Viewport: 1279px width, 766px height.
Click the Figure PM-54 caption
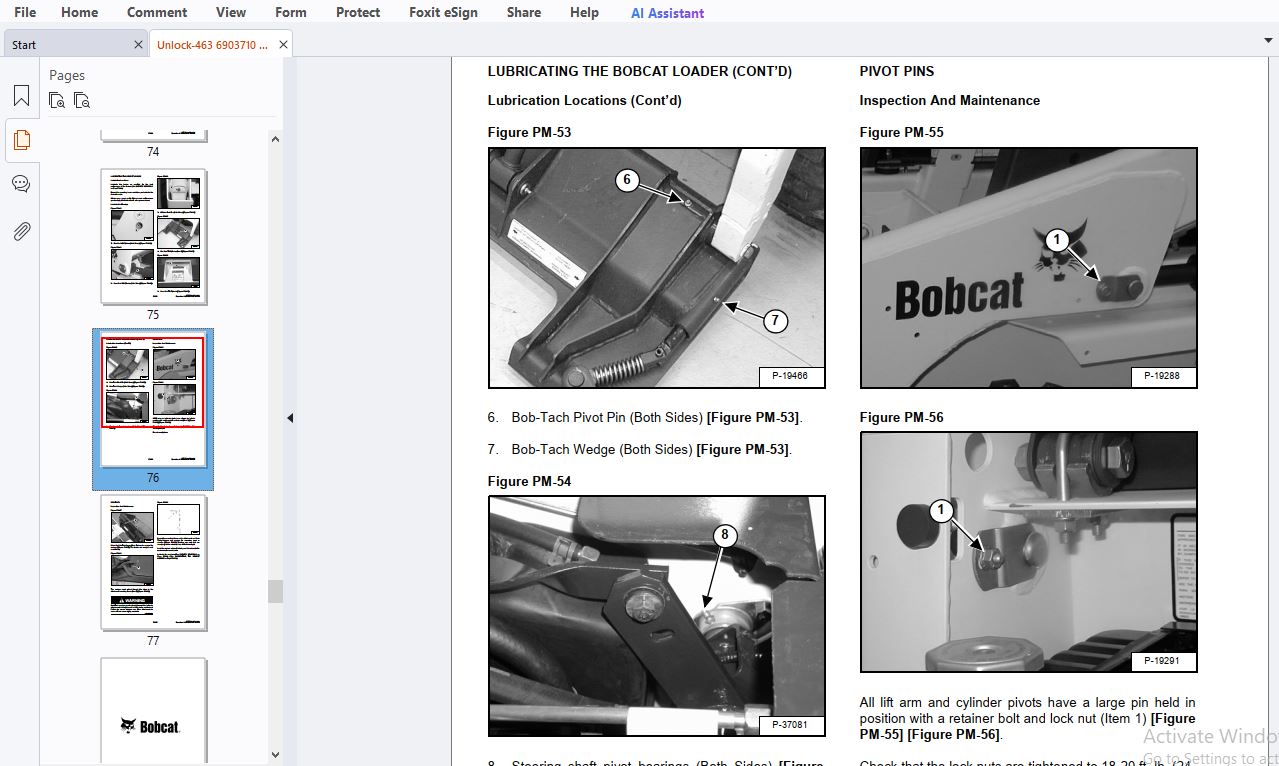pyautogui.click(x=529, y=481)
